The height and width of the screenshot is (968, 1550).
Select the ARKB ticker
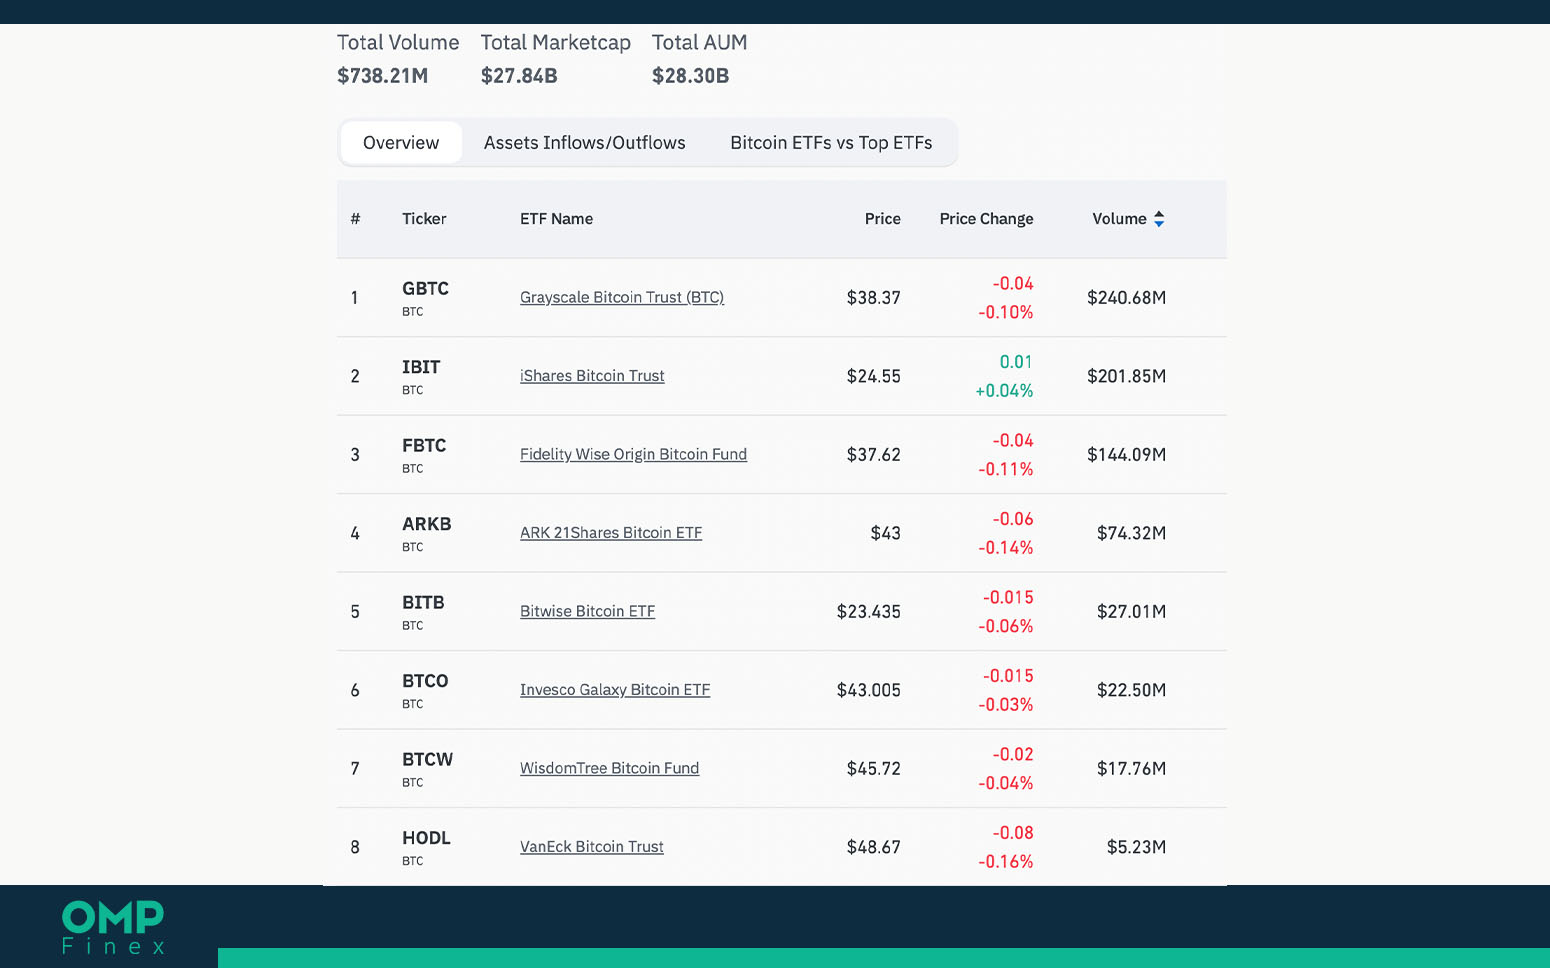(x=427, y=524)
